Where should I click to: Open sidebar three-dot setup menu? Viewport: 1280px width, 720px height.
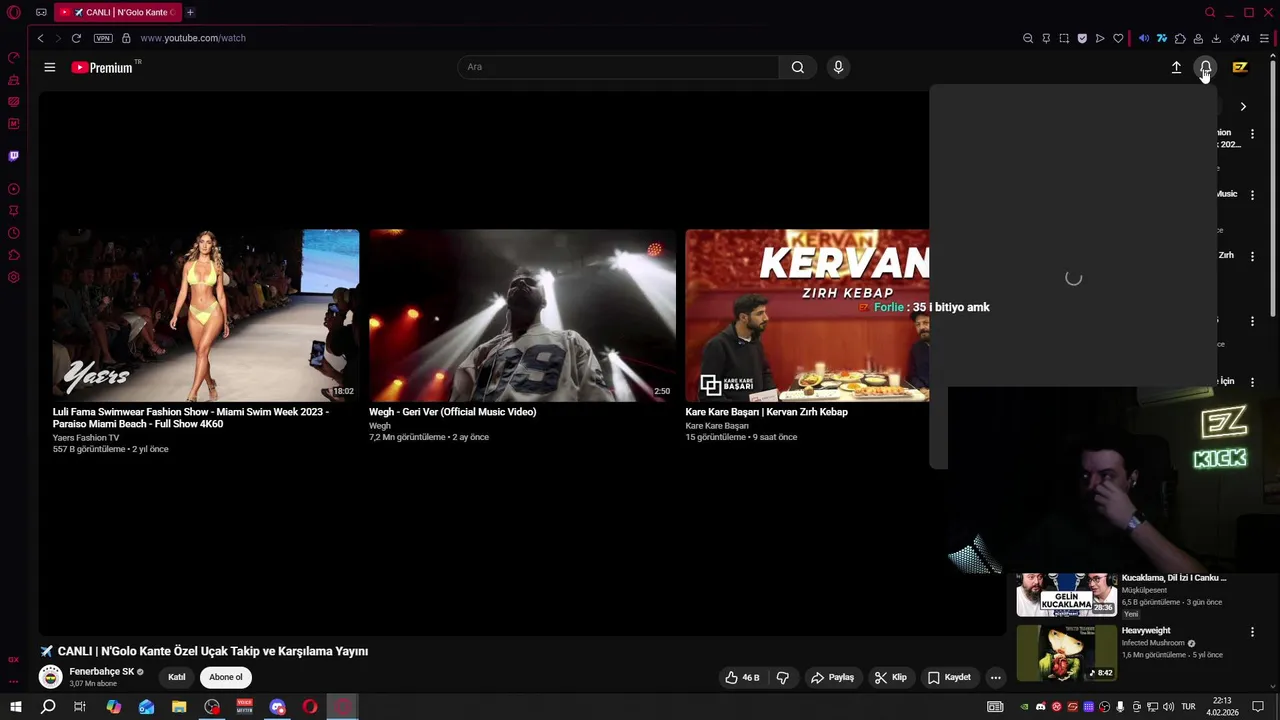pos(14,681)
